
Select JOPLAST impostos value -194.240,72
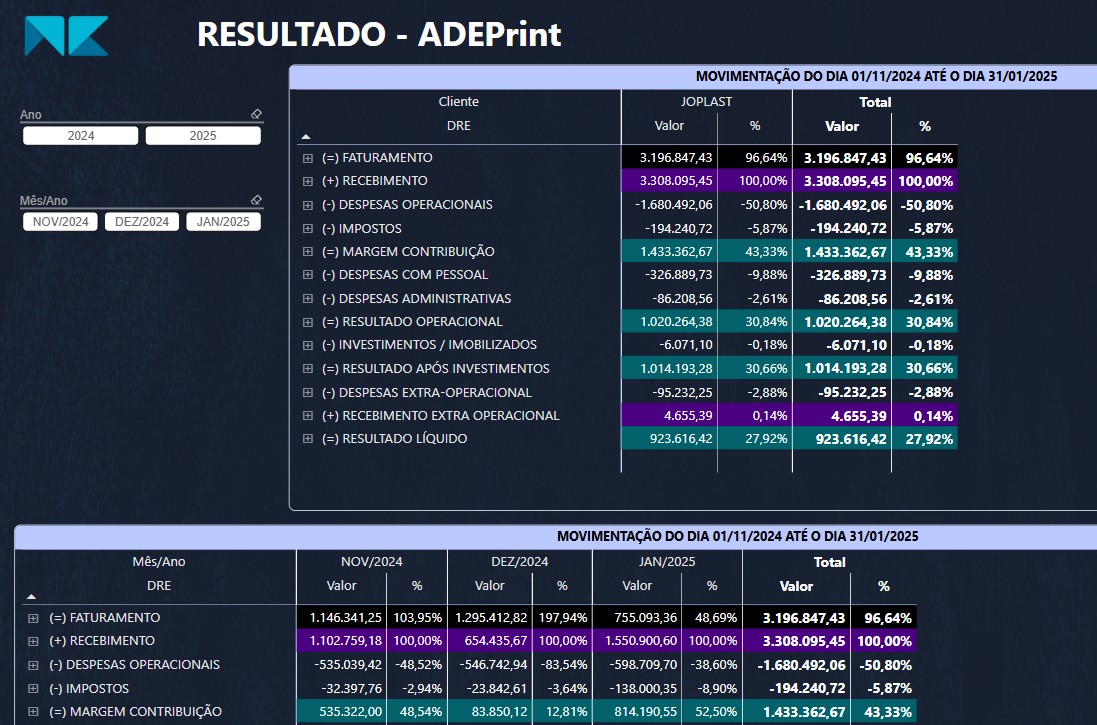click(x=679, y=228)
